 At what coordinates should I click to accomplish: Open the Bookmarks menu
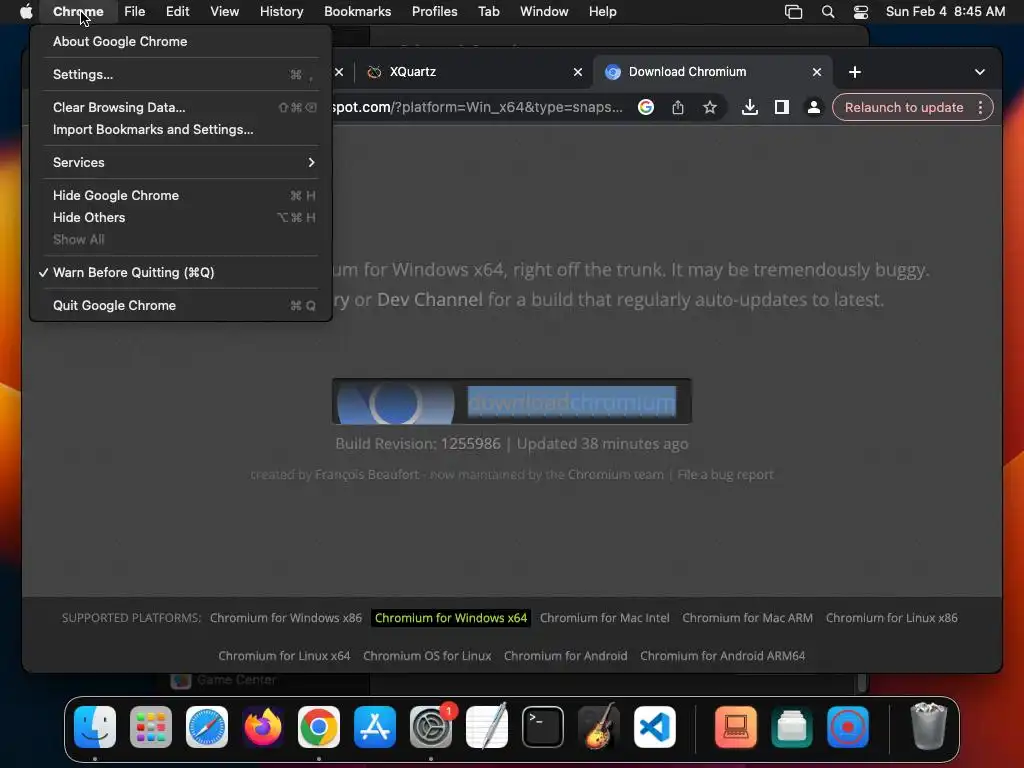357,12
